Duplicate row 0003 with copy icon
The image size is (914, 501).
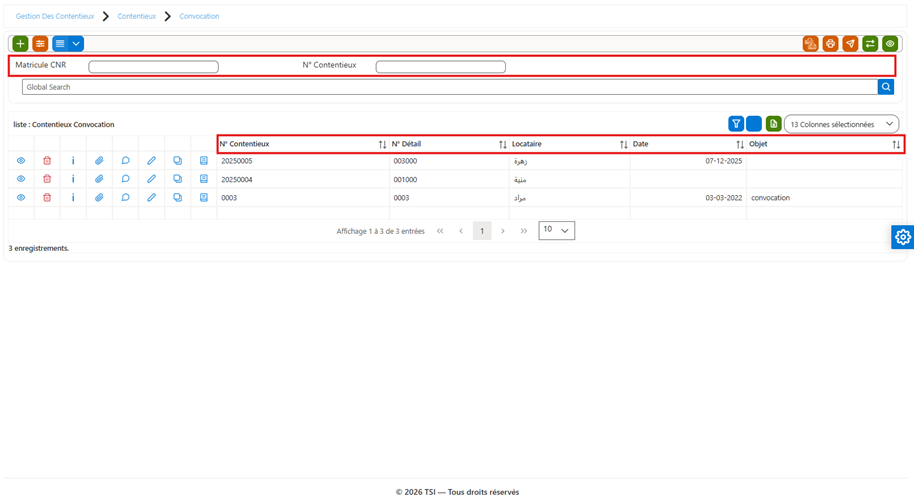coord(178,198)
